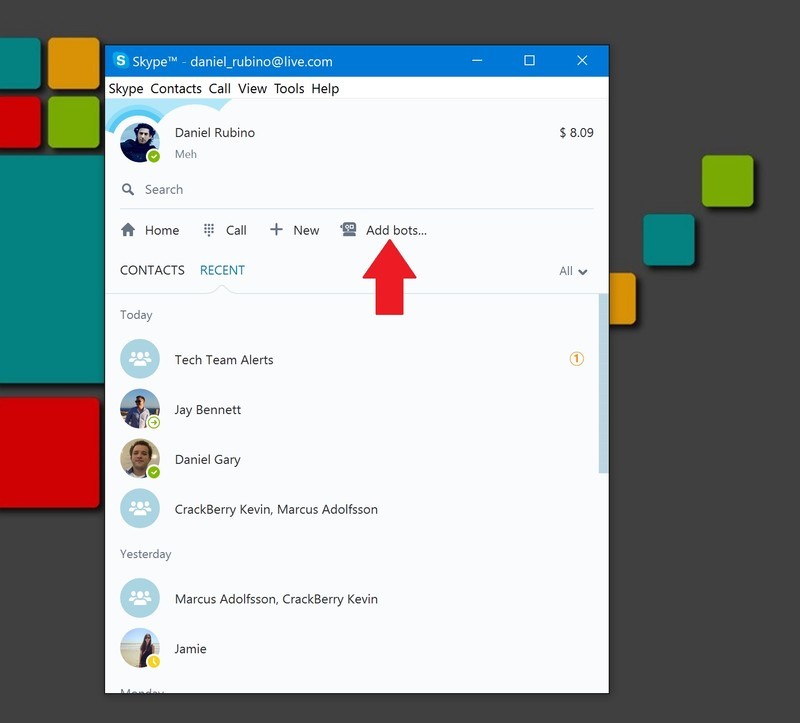Viewport: 800px width, 723px height.
Task: Click Daniel Rubino's online status badge
Action: pyautogui.click(x=155, y=156)
